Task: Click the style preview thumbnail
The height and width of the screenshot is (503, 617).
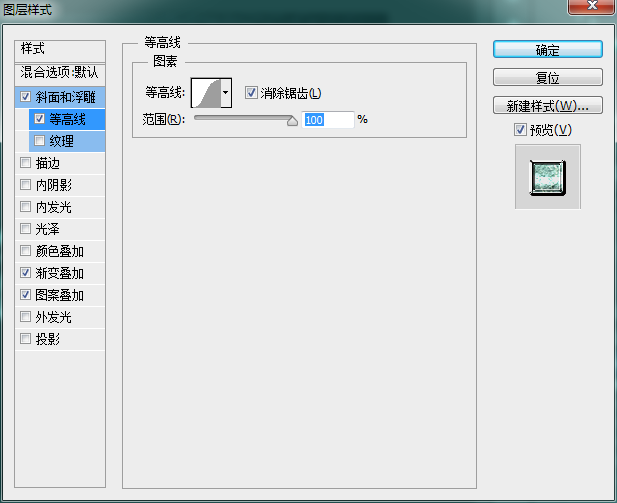Action: tap(547, 177)
